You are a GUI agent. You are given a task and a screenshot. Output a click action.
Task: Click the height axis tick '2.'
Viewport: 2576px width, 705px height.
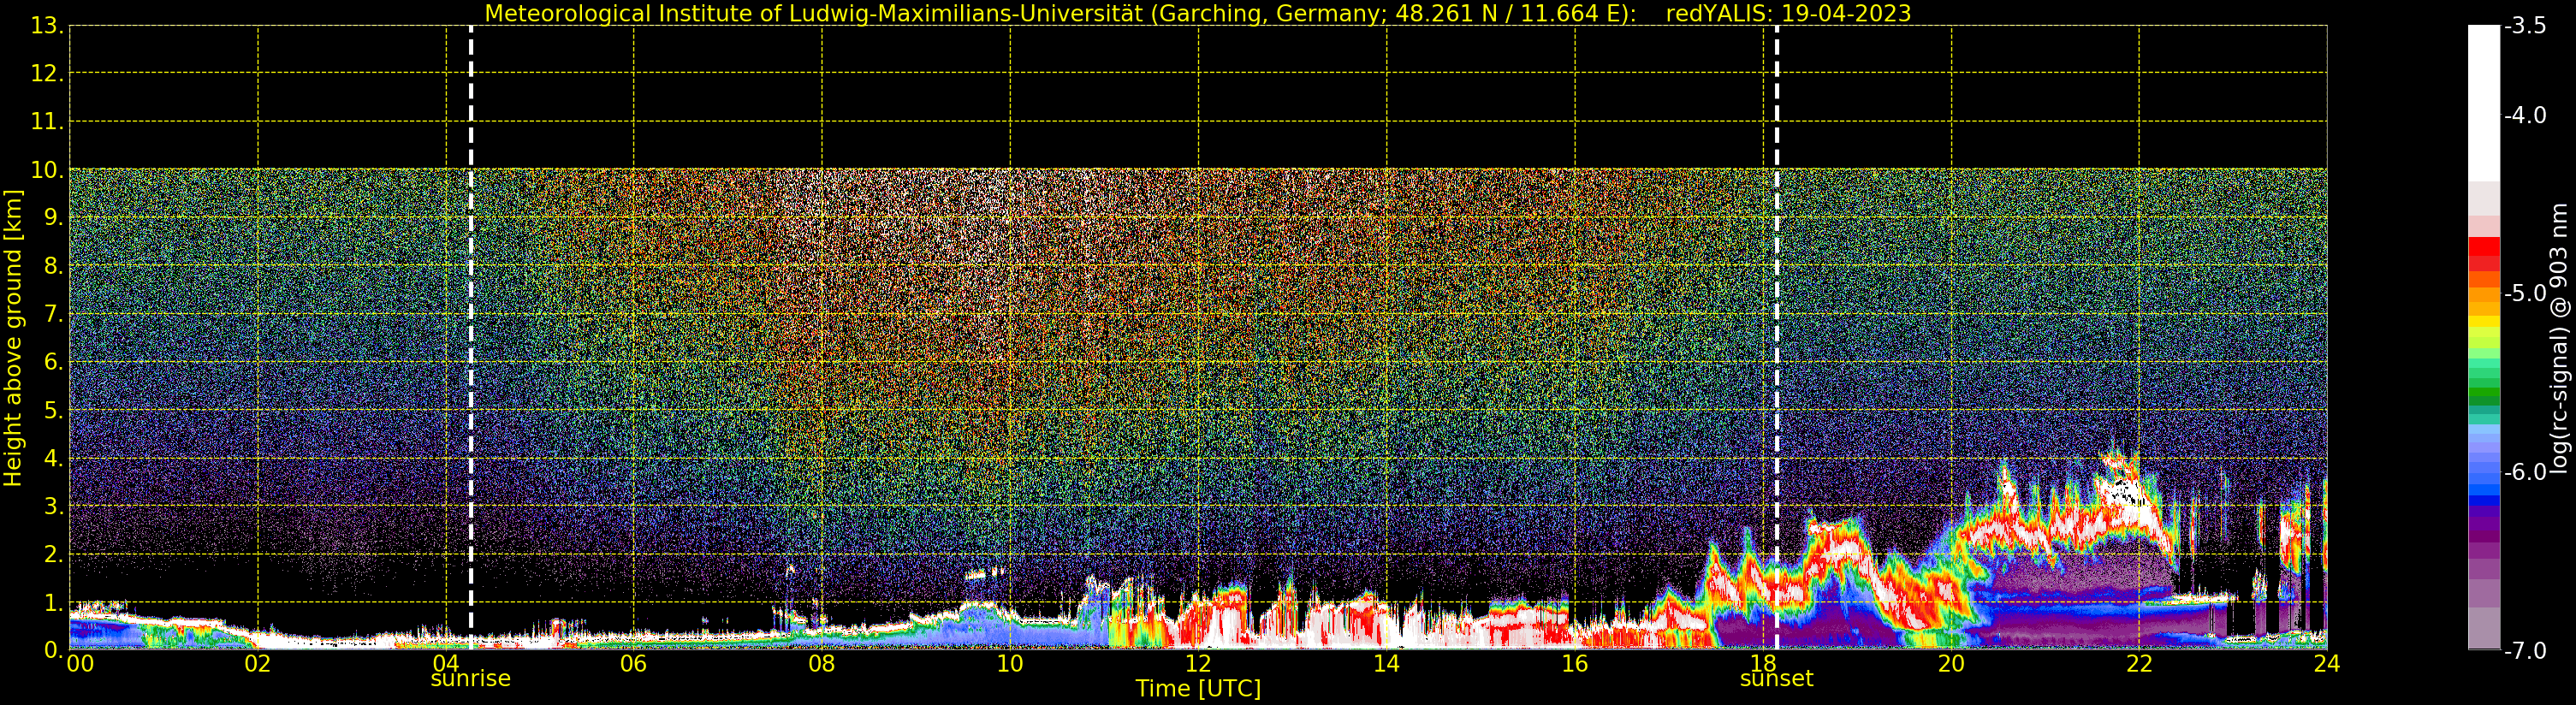[53, 554]
